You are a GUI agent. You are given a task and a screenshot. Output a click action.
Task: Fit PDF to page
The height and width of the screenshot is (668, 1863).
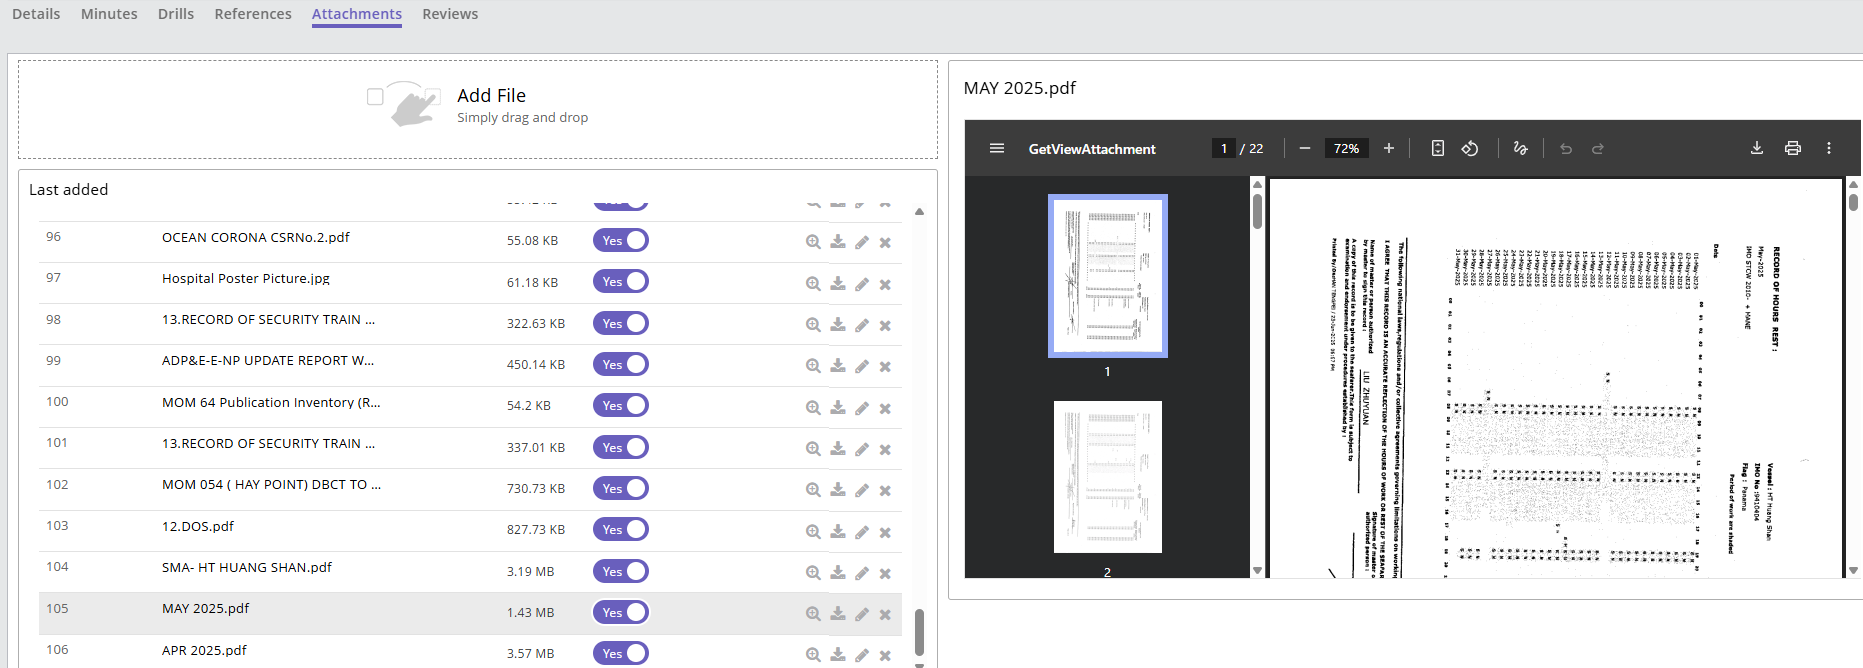click(1438, 148)
